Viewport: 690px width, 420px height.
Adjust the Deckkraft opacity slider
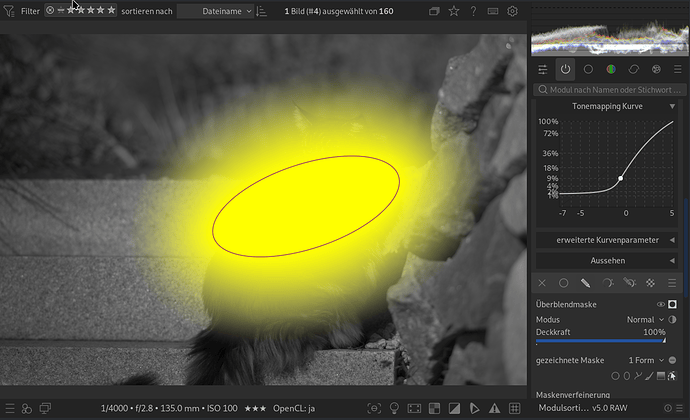600,340
